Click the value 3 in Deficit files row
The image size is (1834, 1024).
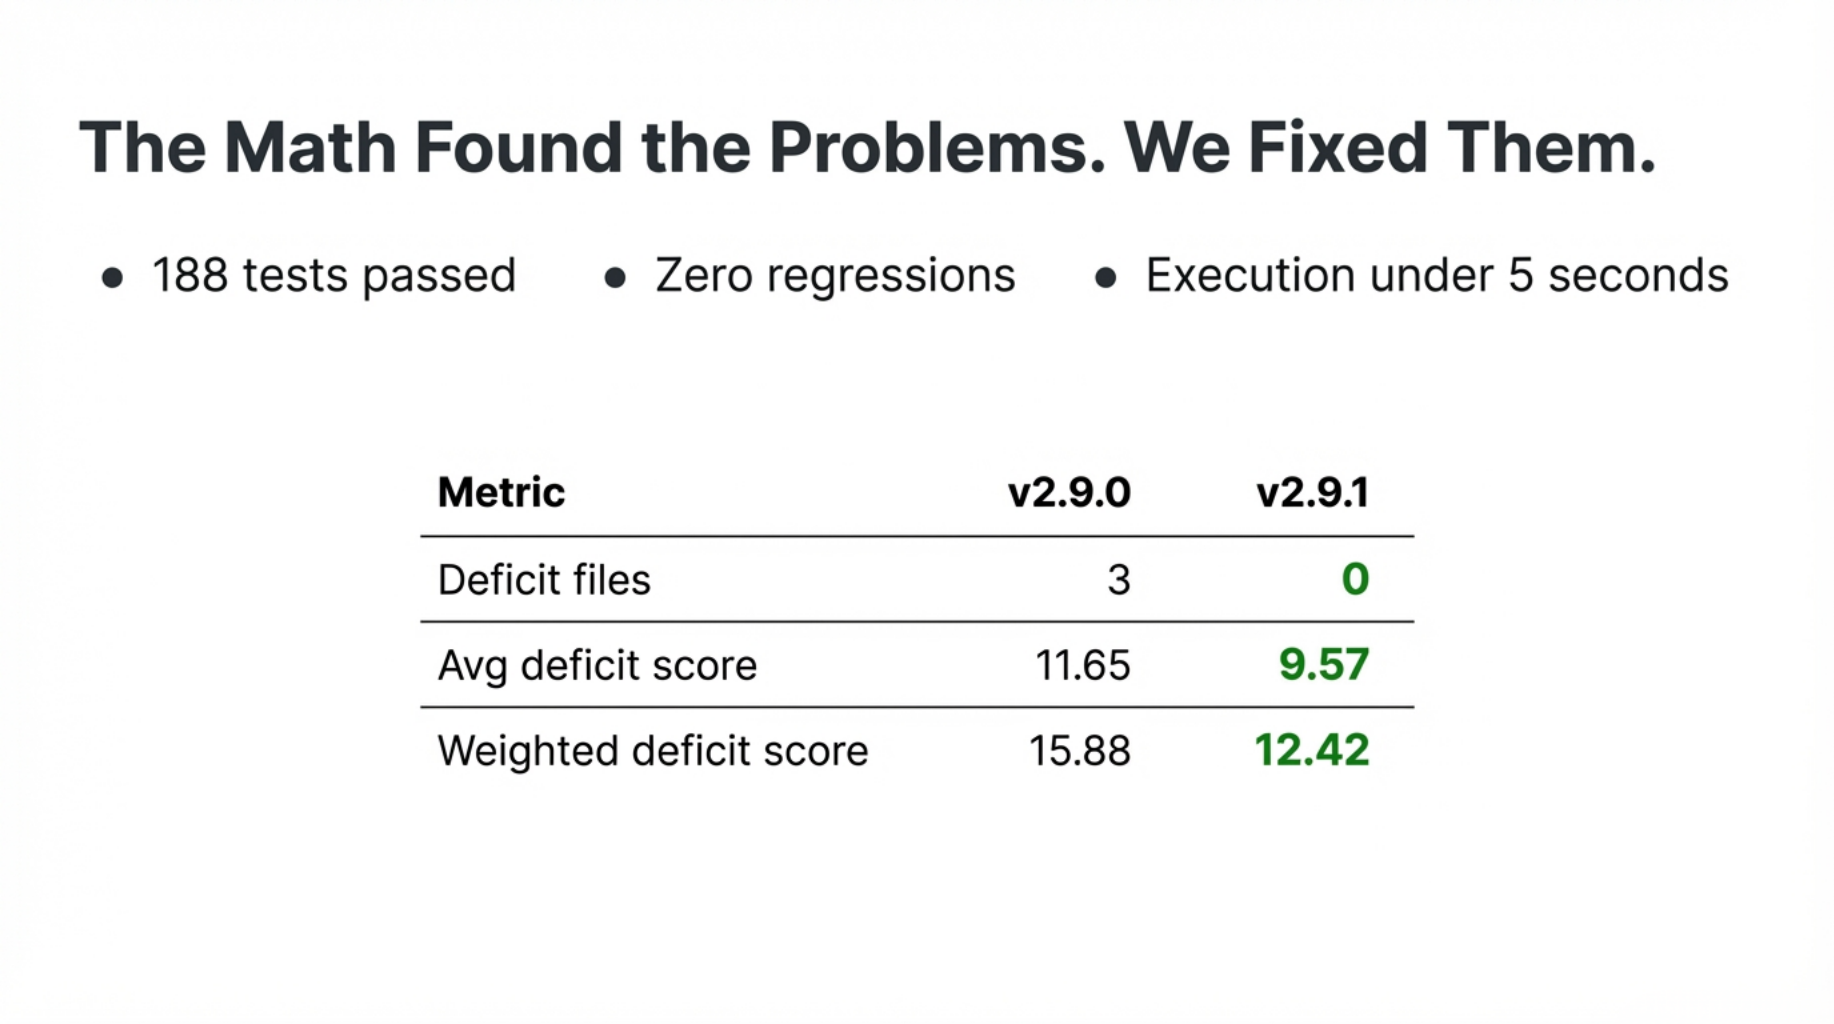click(x=1119, y=580)
